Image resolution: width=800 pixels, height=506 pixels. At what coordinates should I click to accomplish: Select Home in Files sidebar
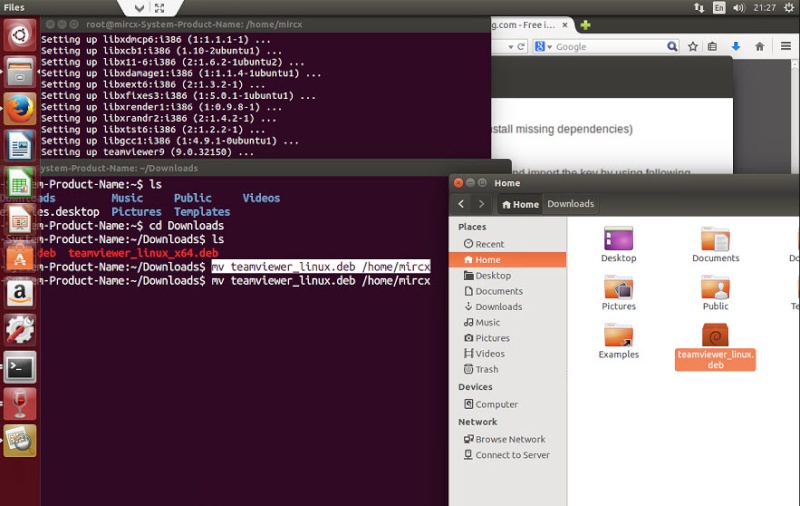pos(508,260)
